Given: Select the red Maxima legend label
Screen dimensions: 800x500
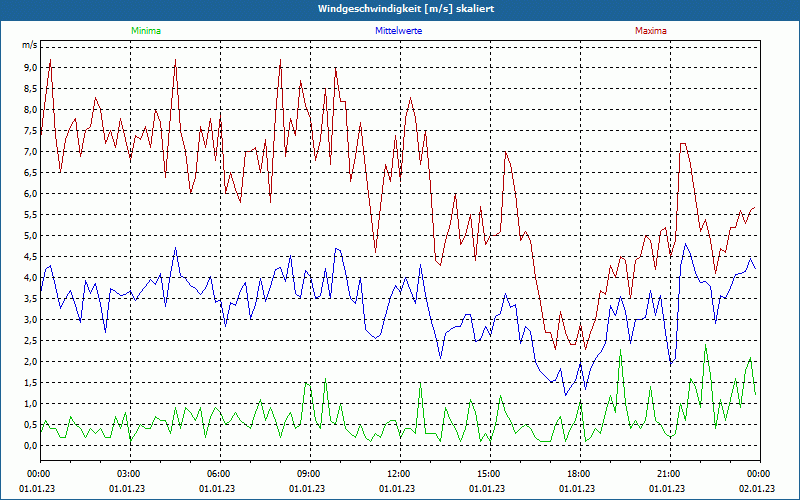Looking at the screenshot, I should pos(651,31).
